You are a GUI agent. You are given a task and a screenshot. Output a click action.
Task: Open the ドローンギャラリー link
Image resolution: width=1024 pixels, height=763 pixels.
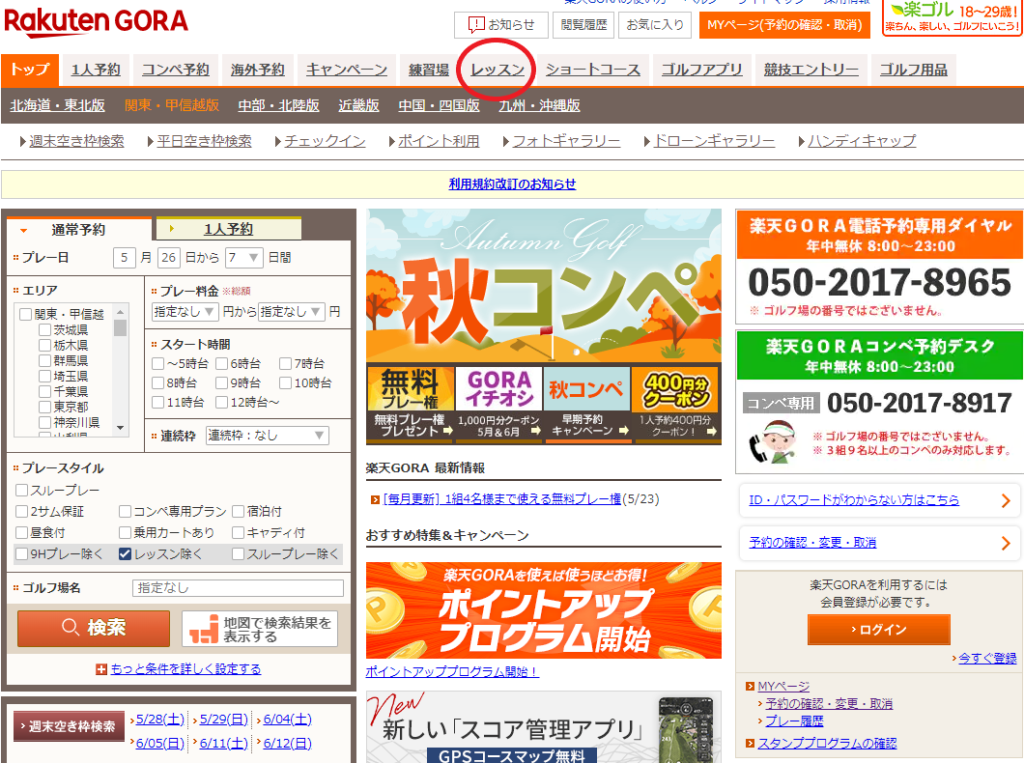pyautogui.click(x=714, y=141)
